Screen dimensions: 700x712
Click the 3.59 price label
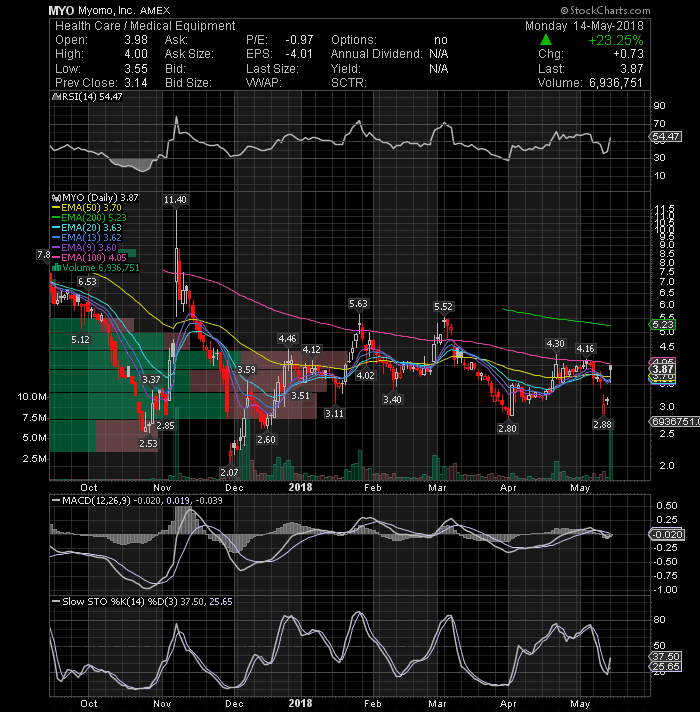pyautogui.click(x=246, y=370)
